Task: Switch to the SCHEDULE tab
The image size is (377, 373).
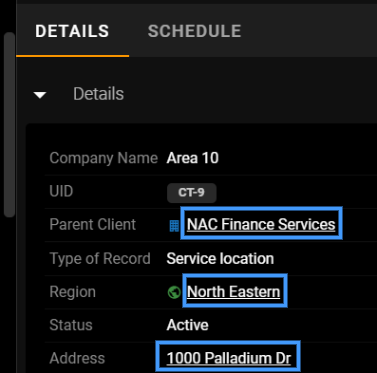Action: click(194, 31)
